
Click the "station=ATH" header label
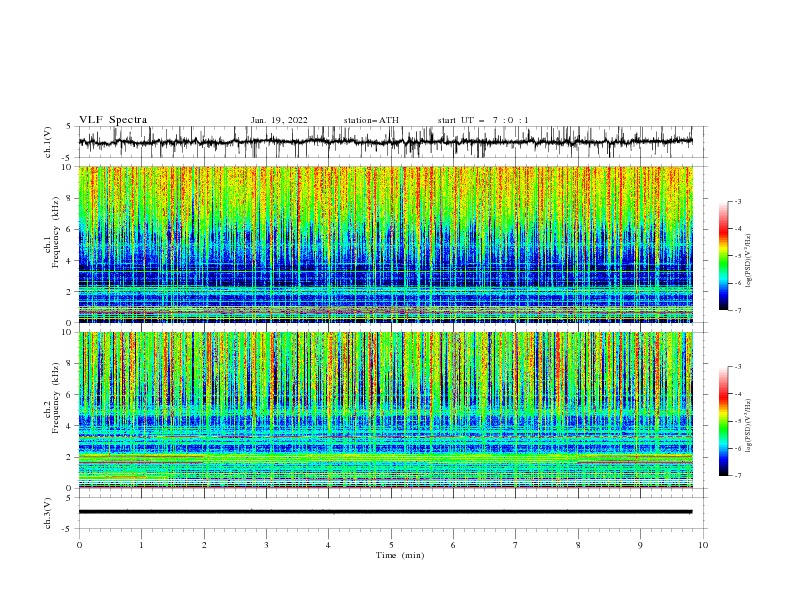371,120
